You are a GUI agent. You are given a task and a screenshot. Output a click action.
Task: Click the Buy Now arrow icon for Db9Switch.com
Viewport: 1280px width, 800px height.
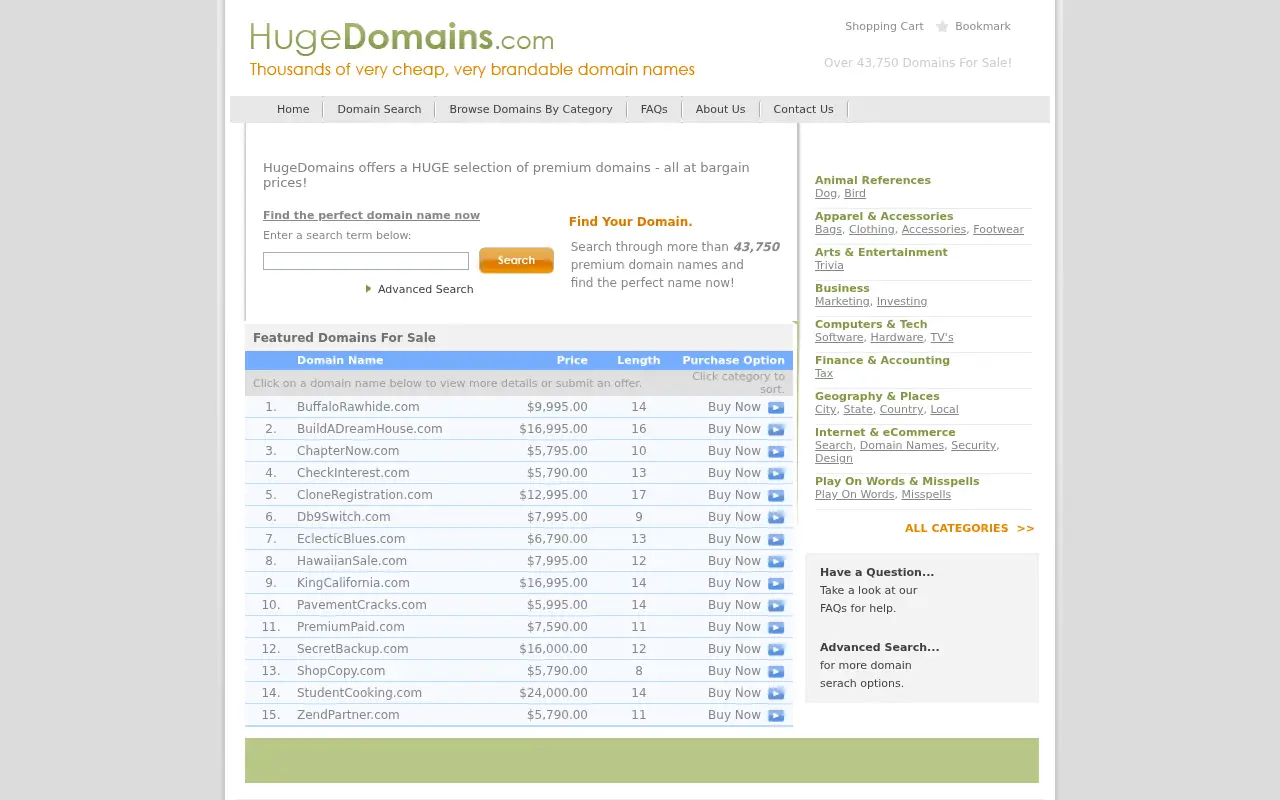776,517
